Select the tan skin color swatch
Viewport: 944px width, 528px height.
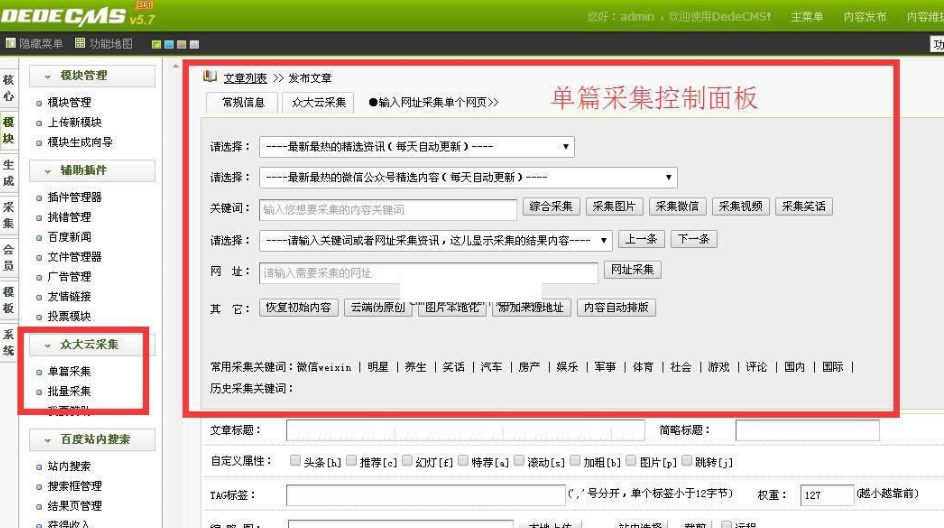(181, 45)
